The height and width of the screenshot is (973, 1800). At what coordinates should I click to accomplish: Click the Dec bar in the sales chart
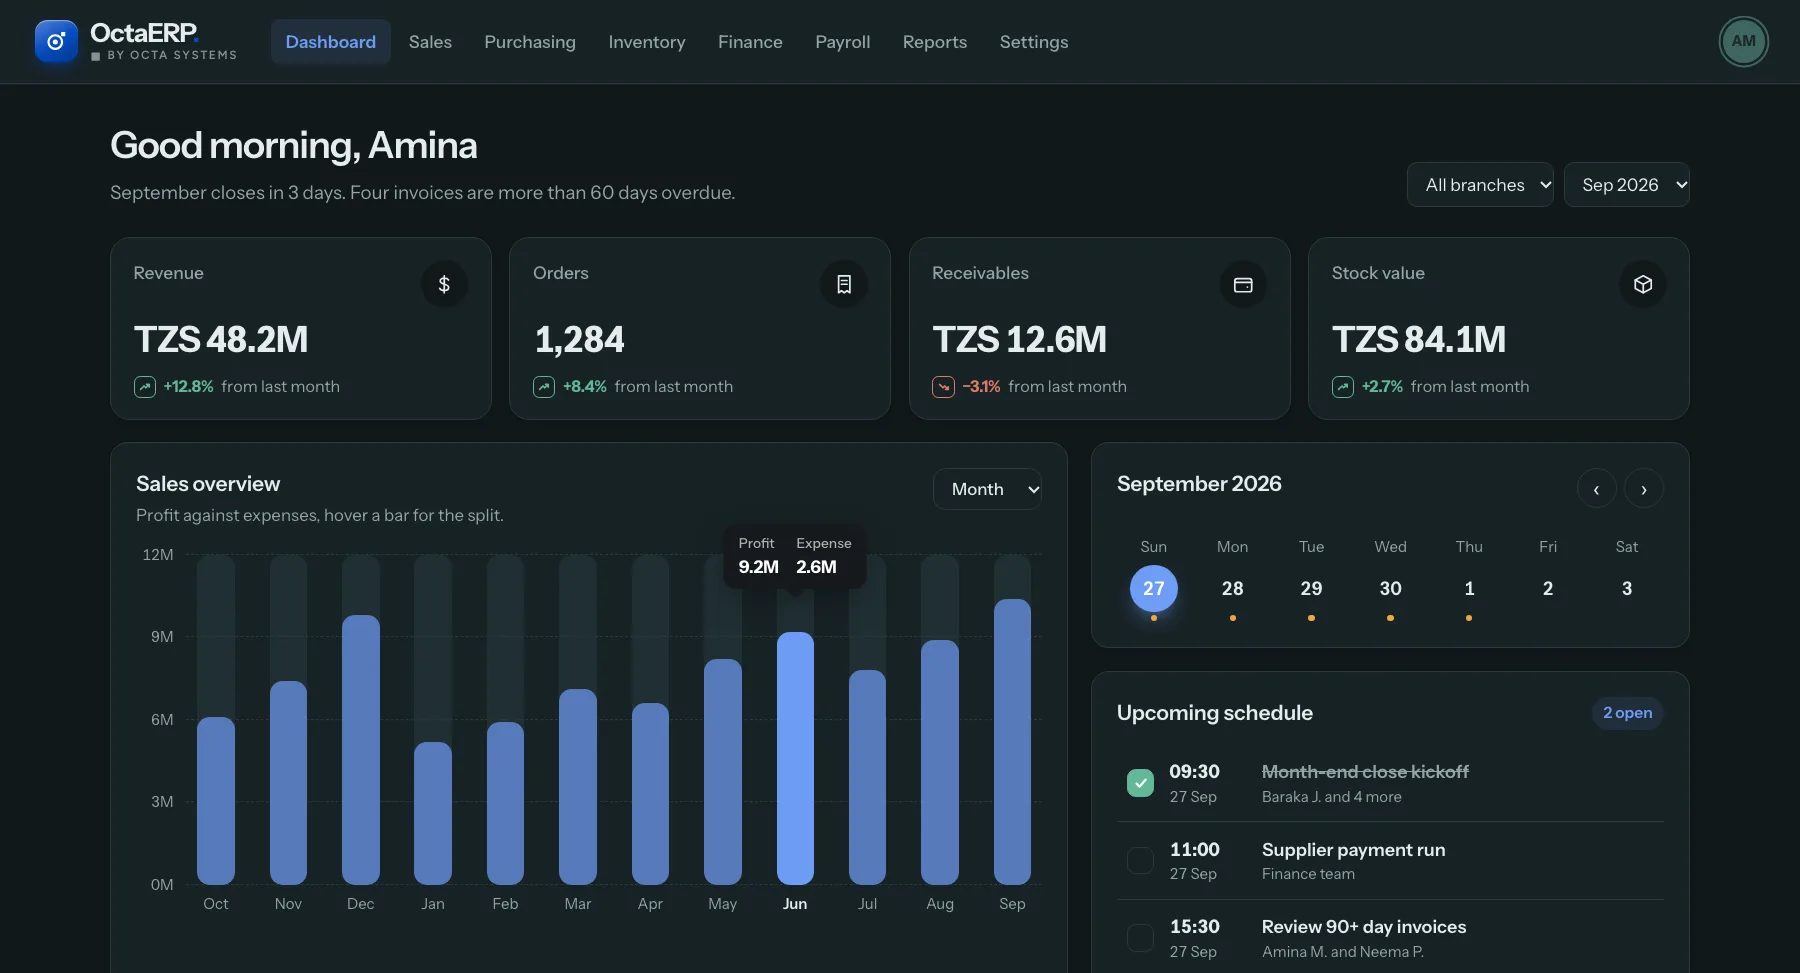coord(361,750)
